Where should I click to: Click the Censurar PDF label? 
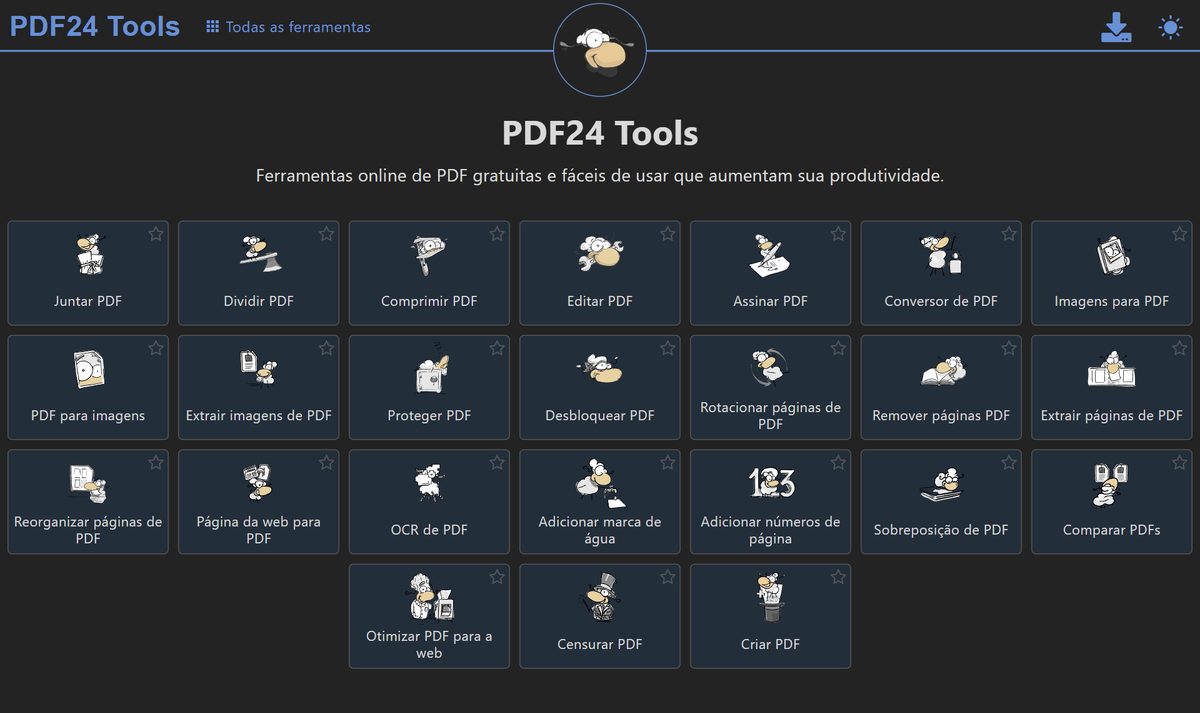600,644
